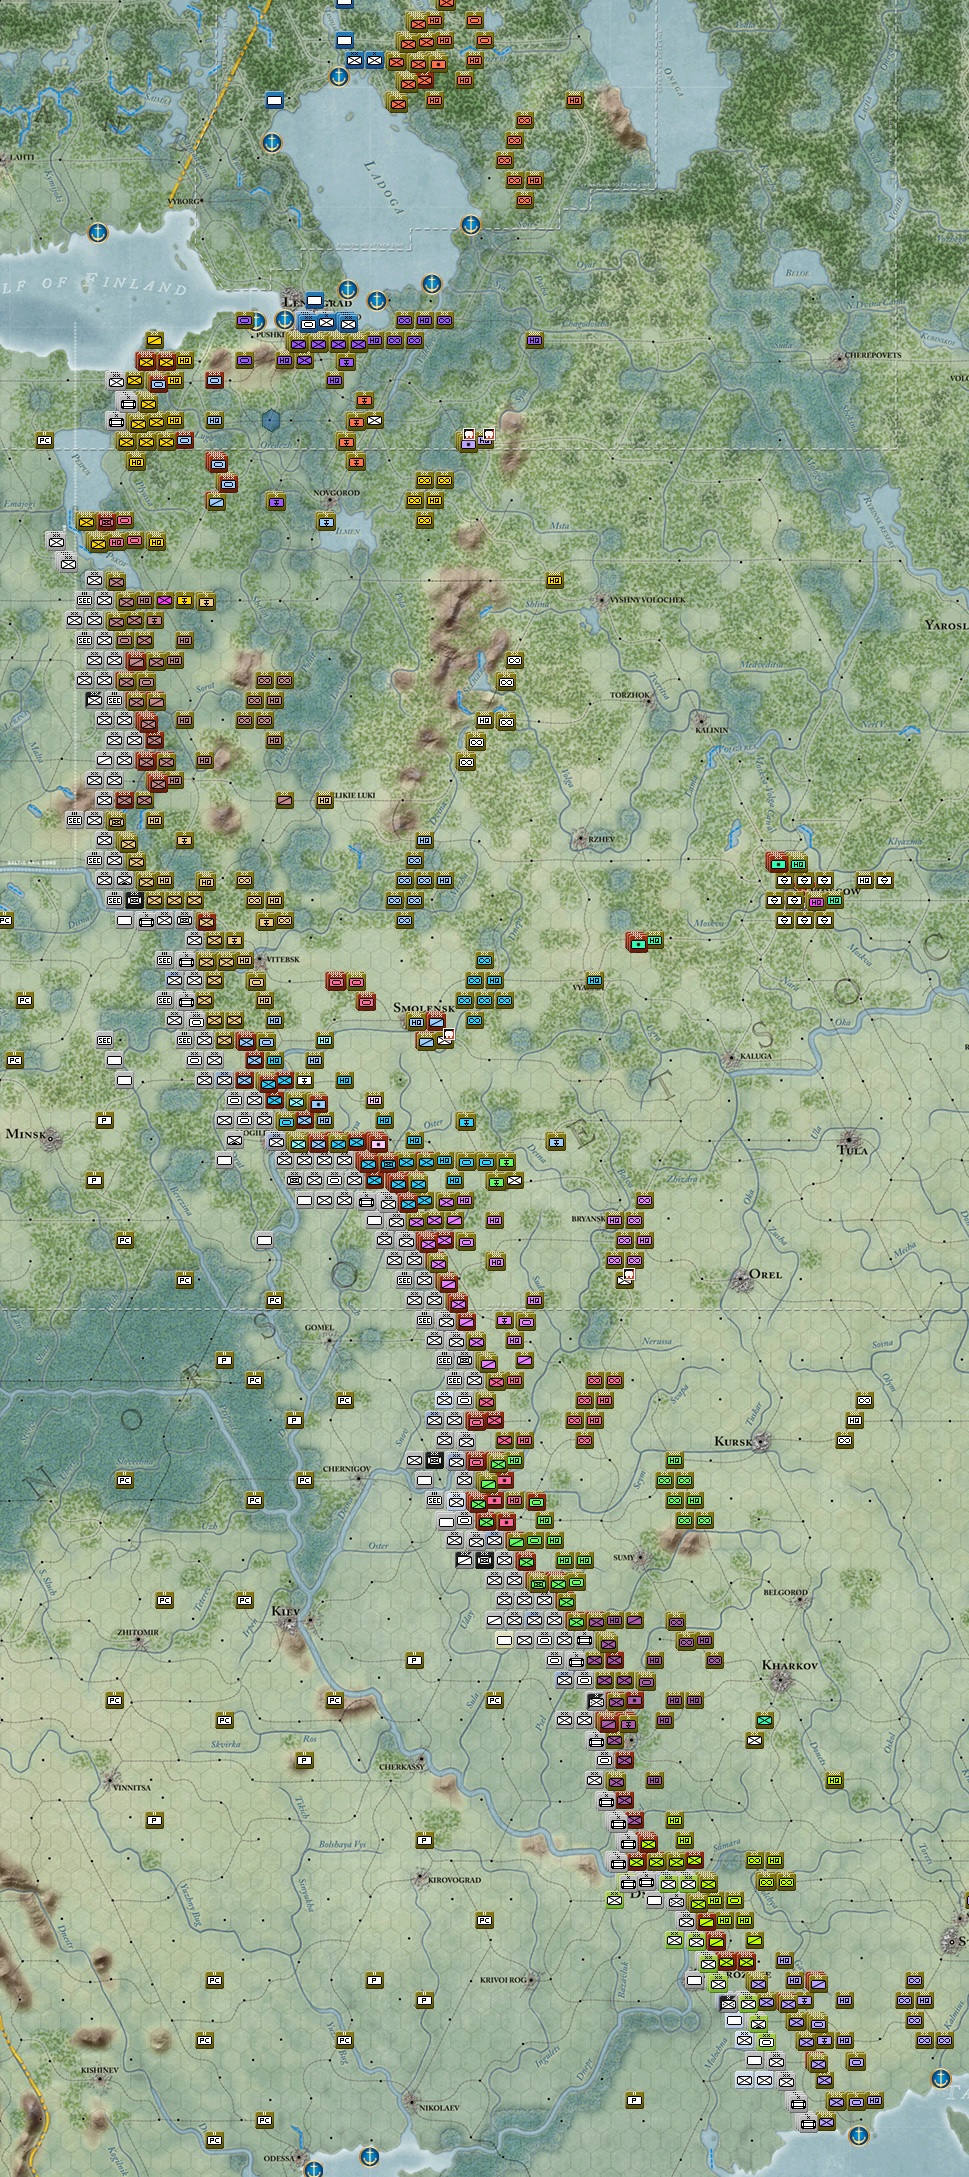The image size is (969, 2177).
Task: Click the blue hexagon marker west of Novgorod
Action: 271,421
